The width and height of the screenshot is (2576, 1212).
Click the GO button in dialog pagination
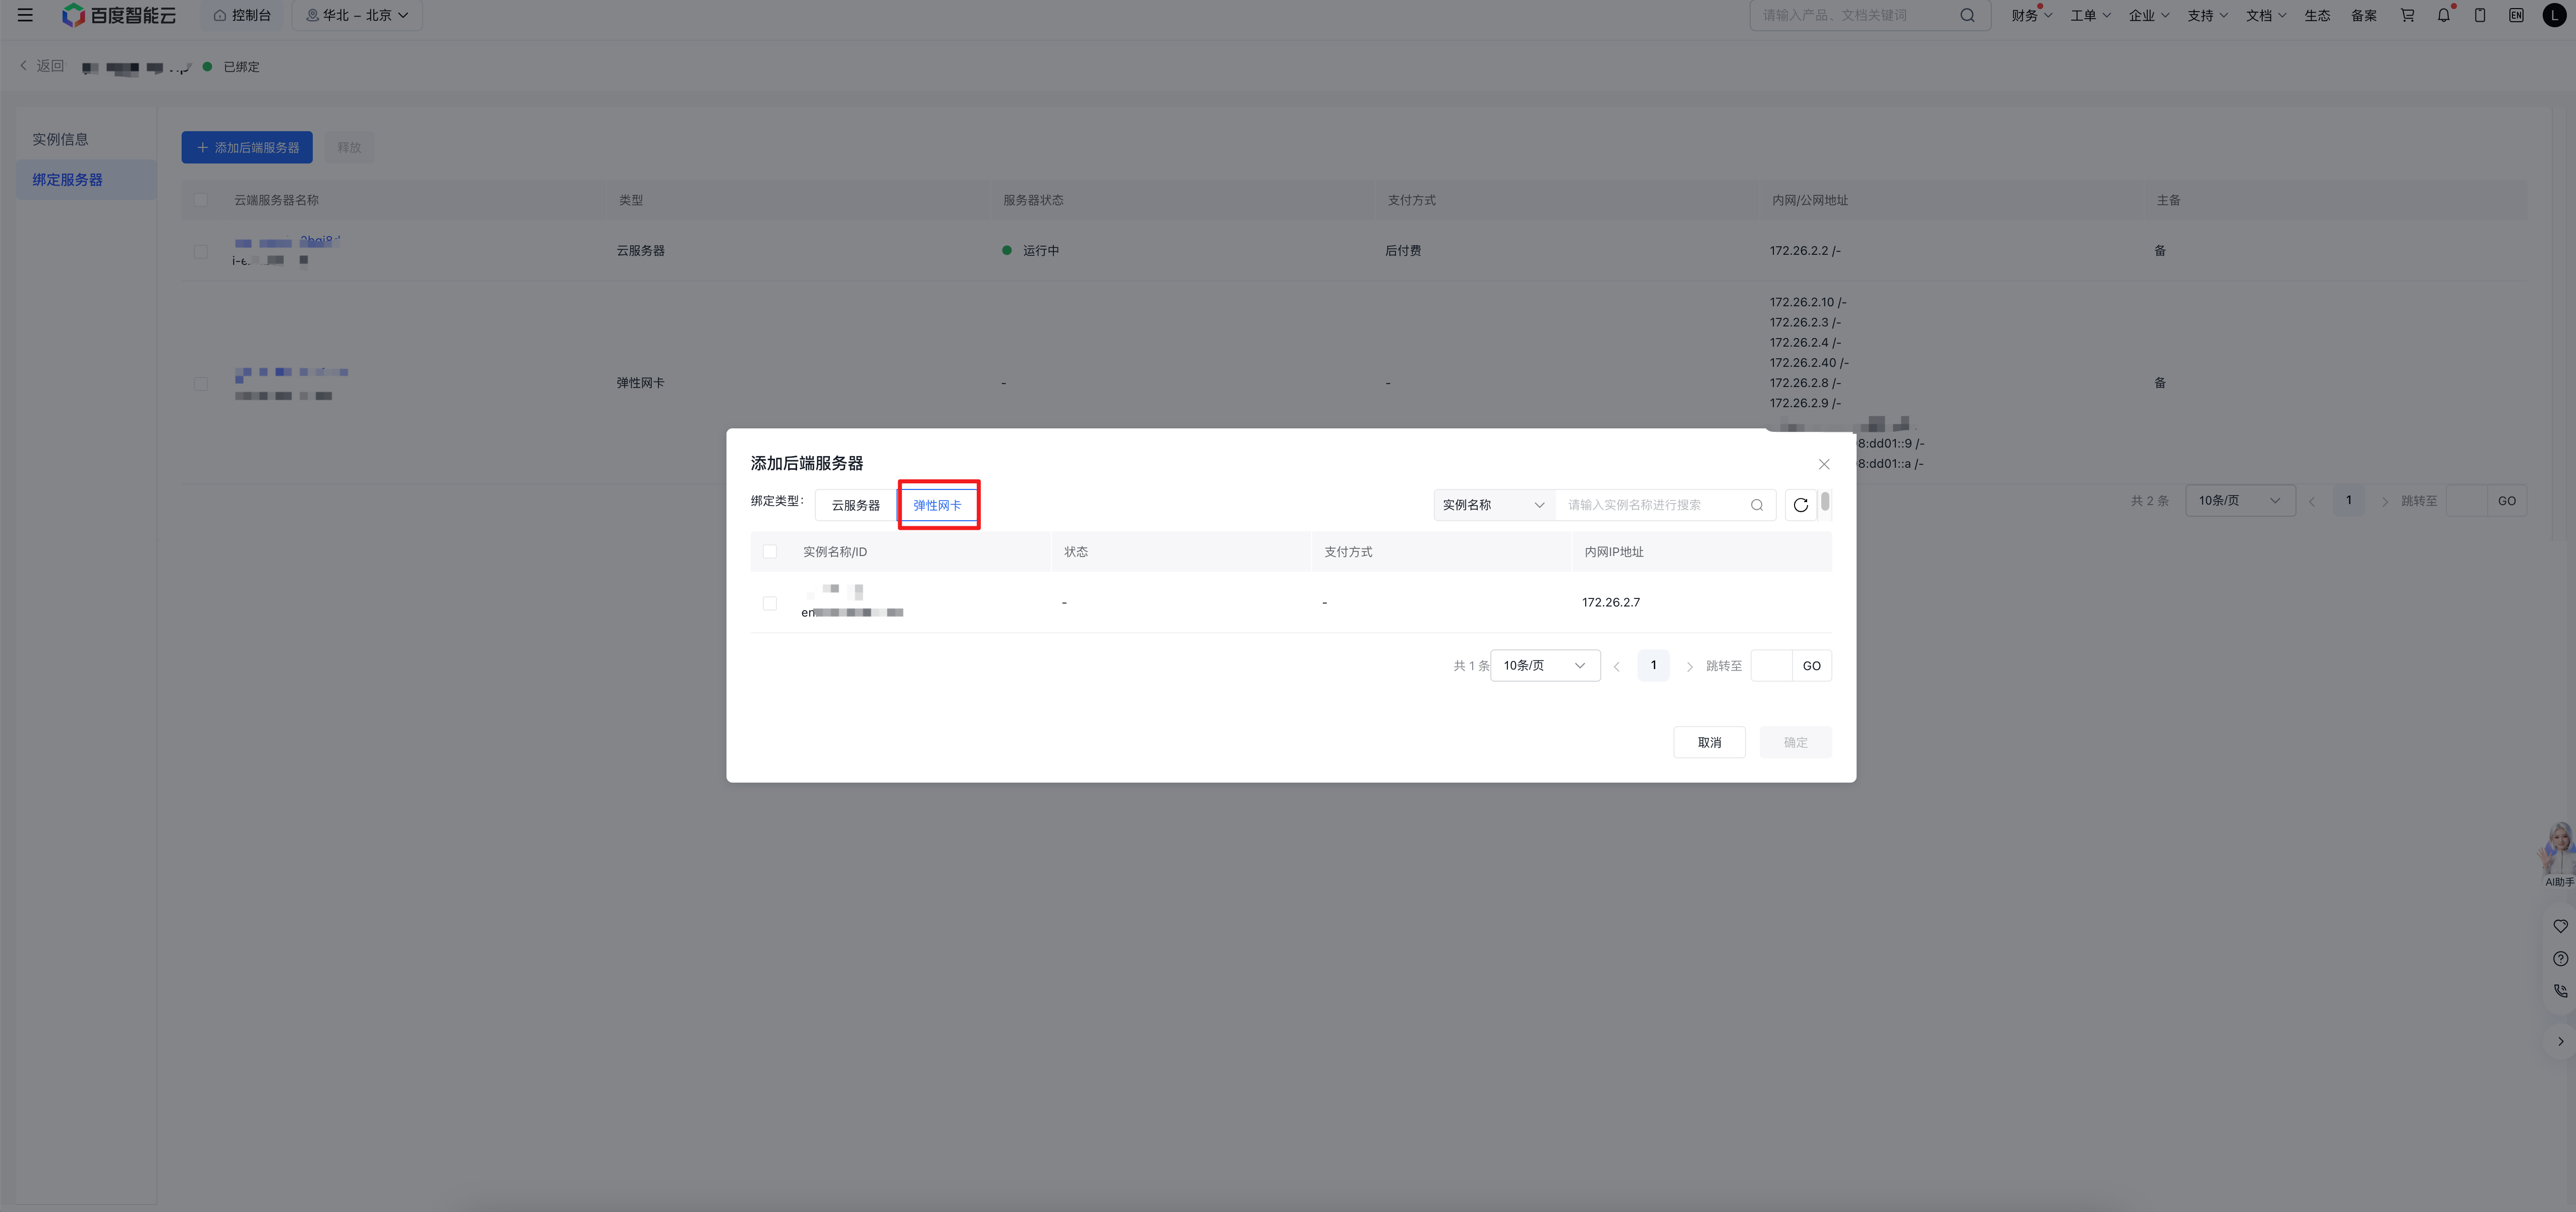1812,666
